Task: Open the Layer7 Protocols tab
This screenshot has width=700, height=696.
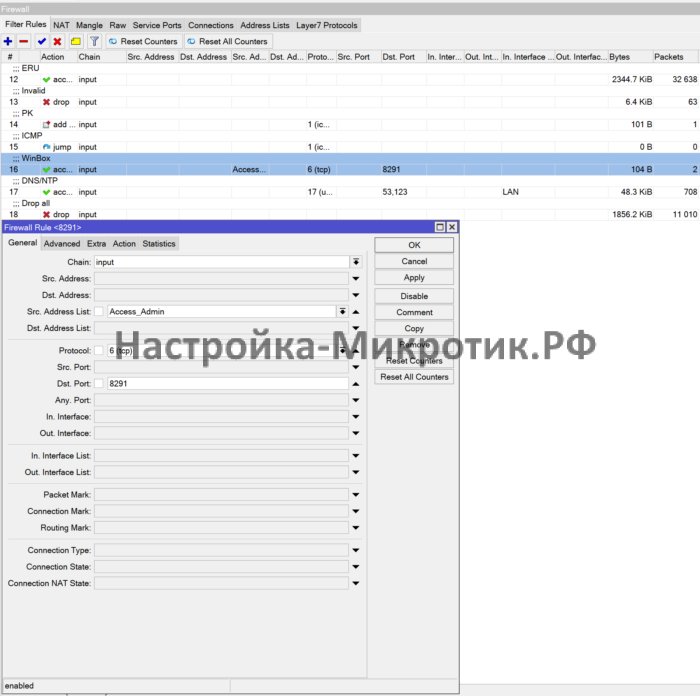Action: coord(327,25)
